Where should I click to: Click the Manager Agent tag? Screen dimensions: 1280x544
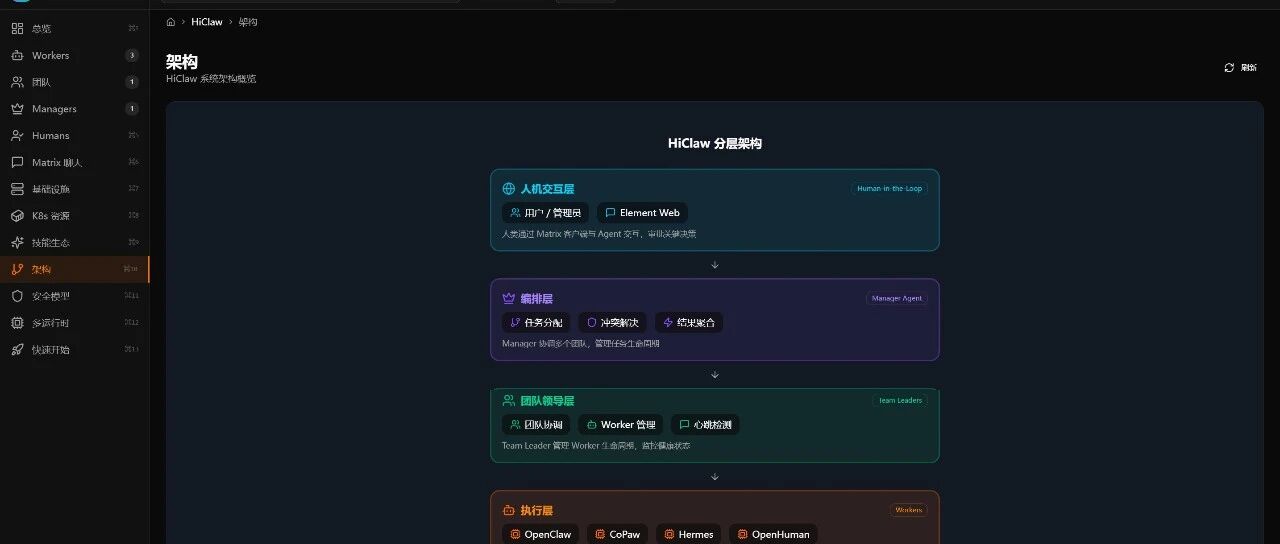[896, 299]
